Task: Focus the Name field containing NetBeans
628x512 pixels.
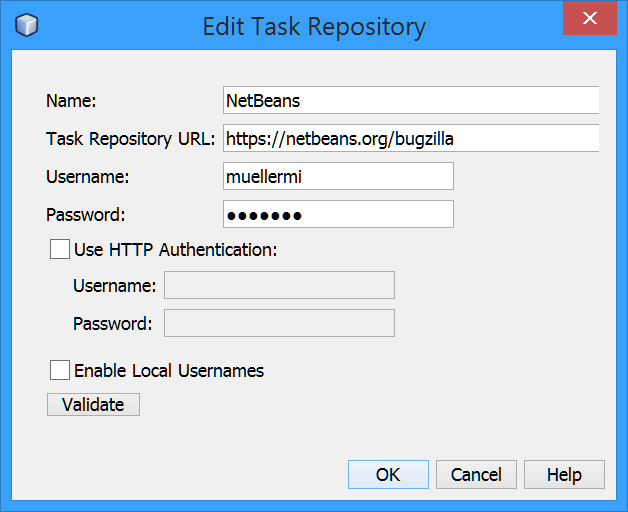Action: pos(411,100)
